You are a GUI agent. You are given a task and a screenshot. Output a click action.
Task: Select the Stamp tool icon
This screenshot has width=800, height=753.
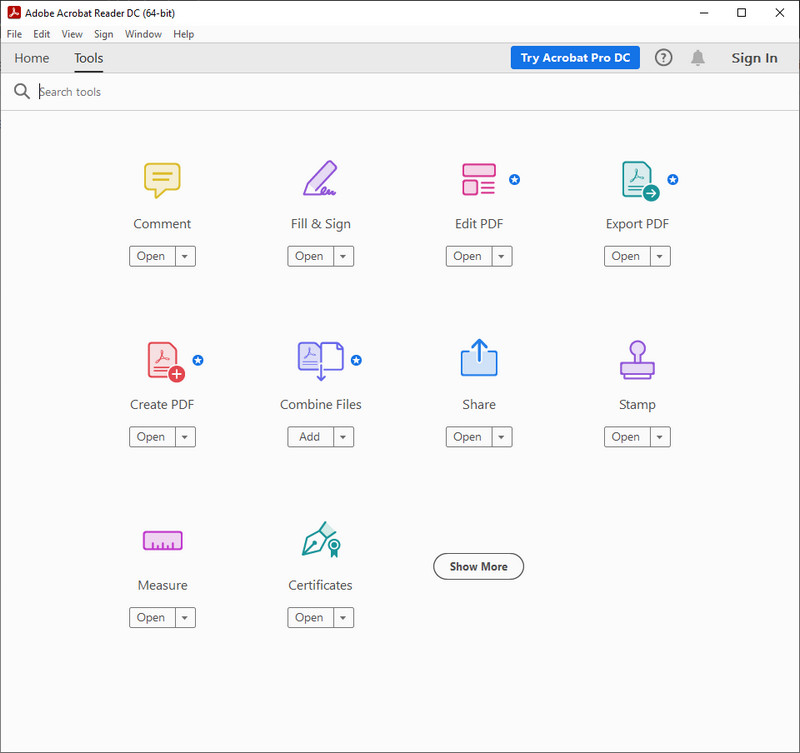[637, 361]
